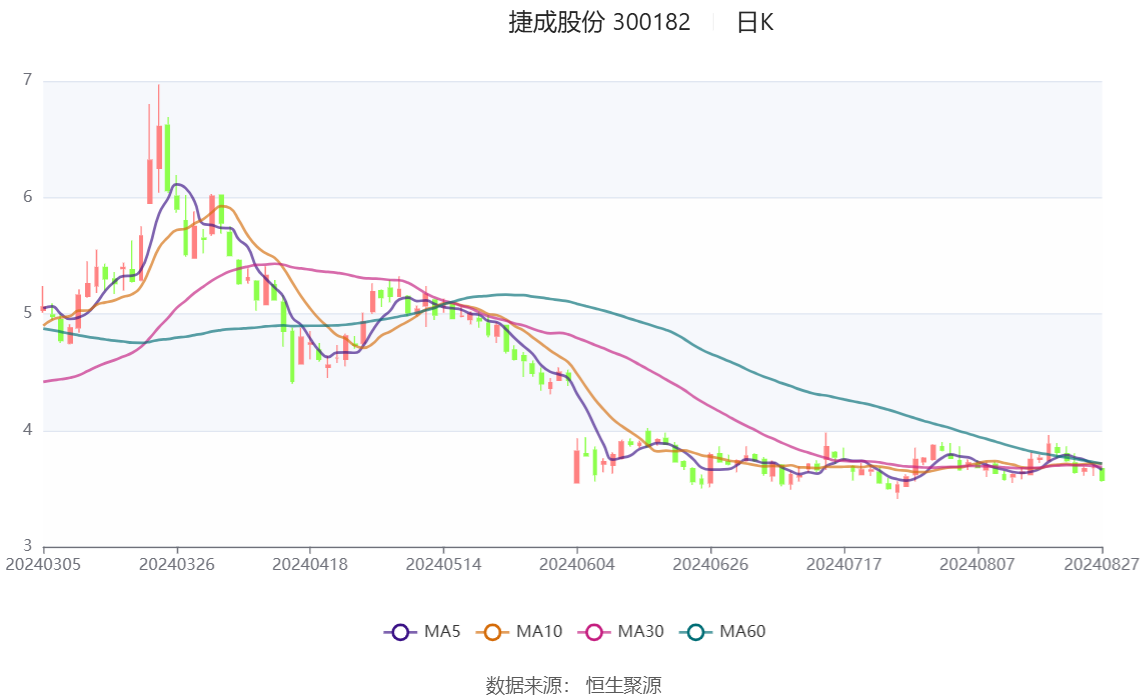The width and height of the screenshot is (1147, 699).
Task: Click the data source text 恒生聚源
Action: click(623, 685)
